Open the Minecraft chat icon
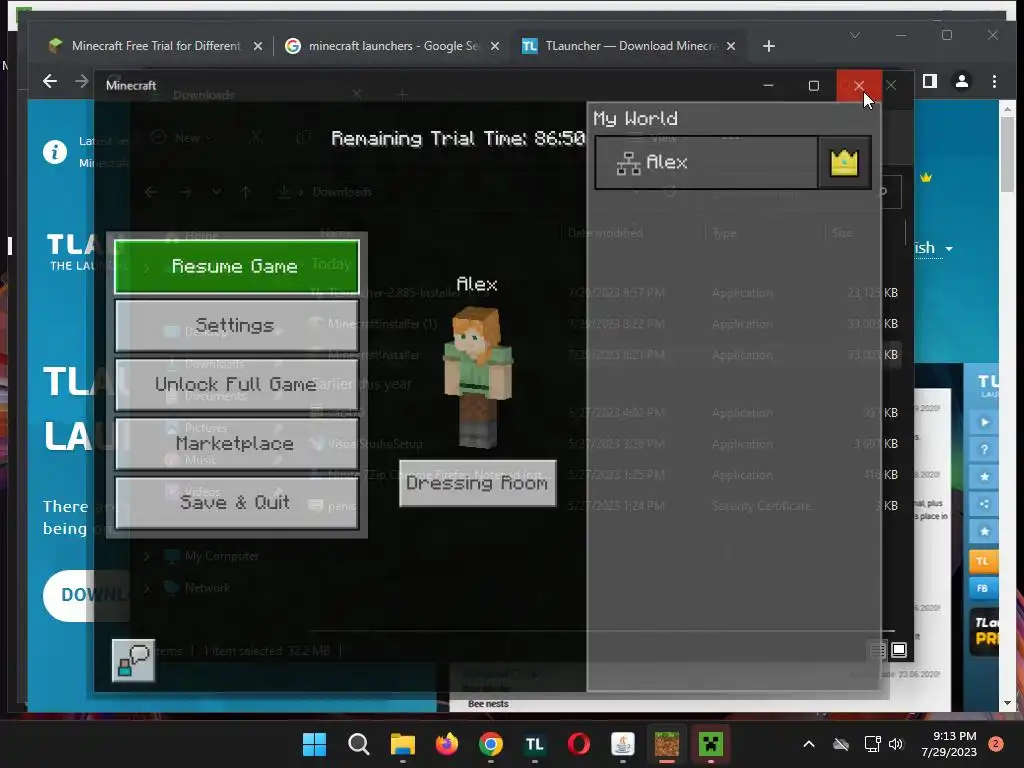1024x768 pixels. [133, 660]
